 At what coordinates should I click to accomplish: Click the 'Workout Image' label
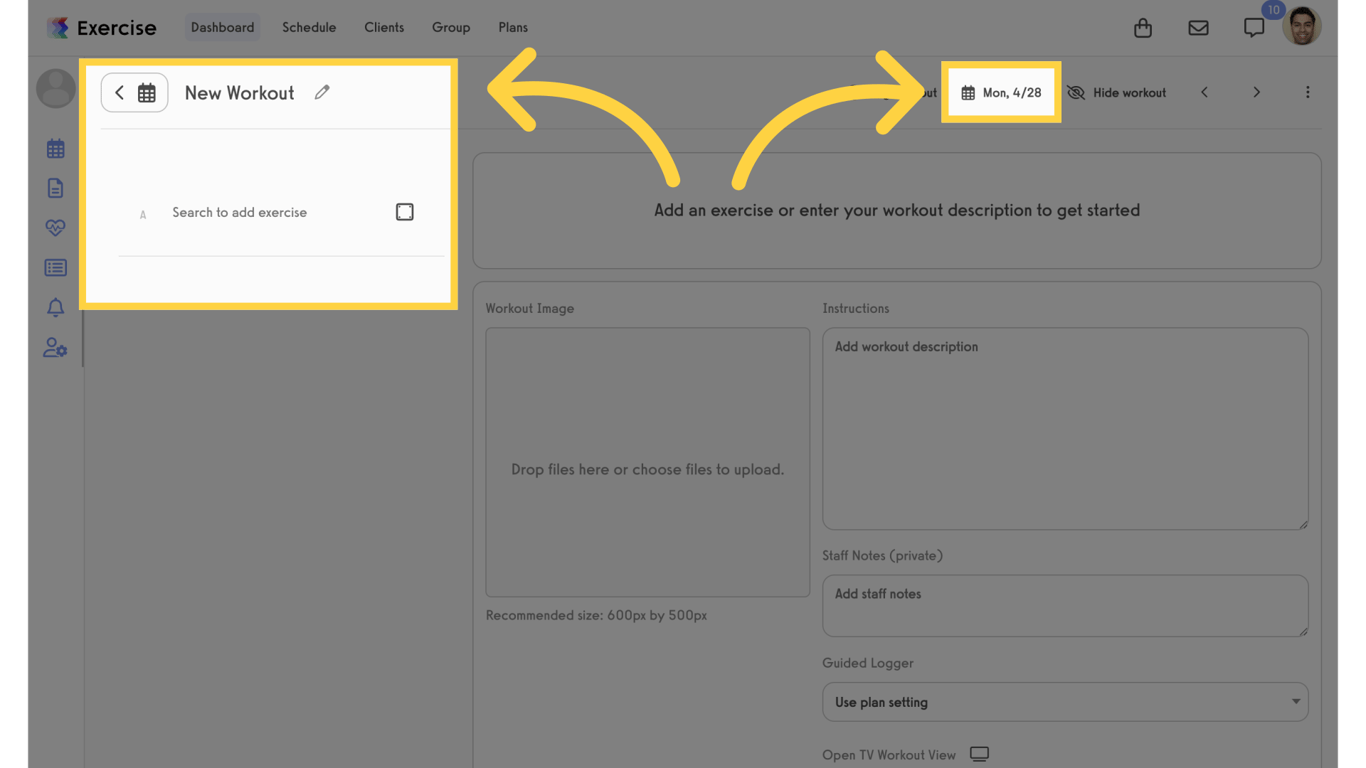coord(529,309)
